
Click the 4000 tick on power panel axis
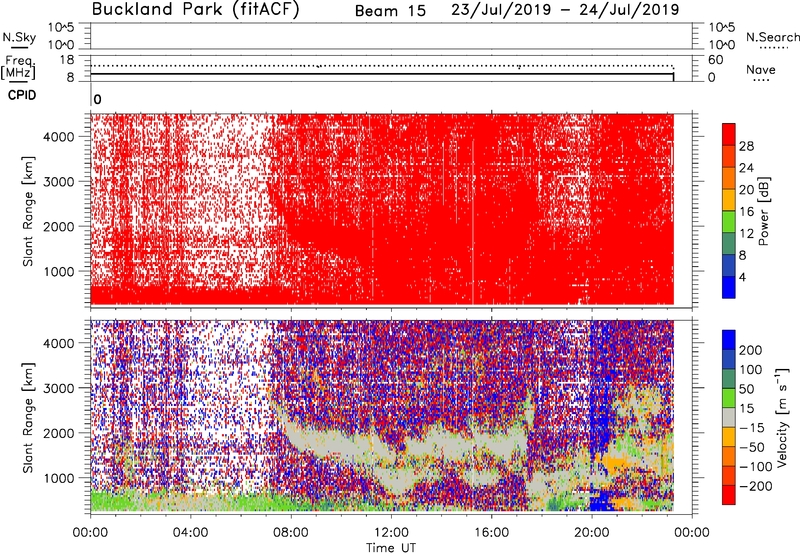point(59,137)
